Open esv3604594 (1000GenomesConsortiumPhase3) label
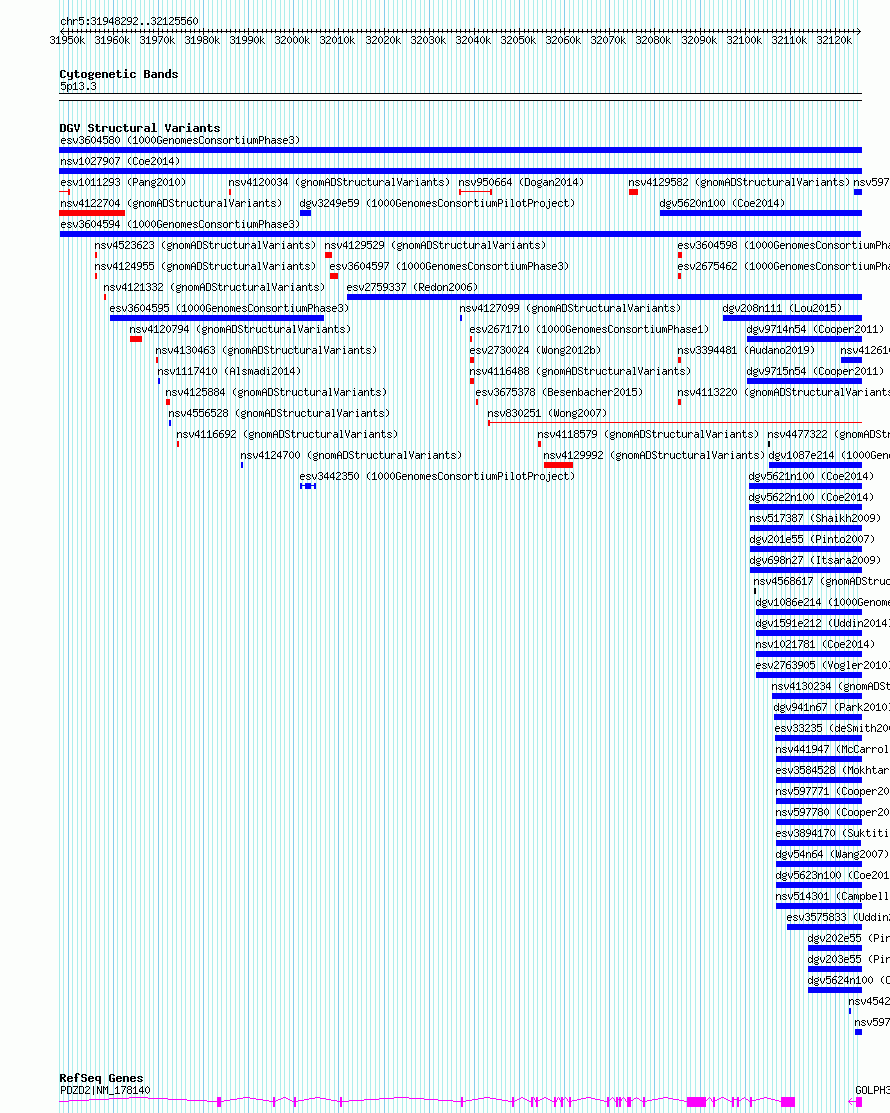This screenshot has width=890, height=1113. 180,224
